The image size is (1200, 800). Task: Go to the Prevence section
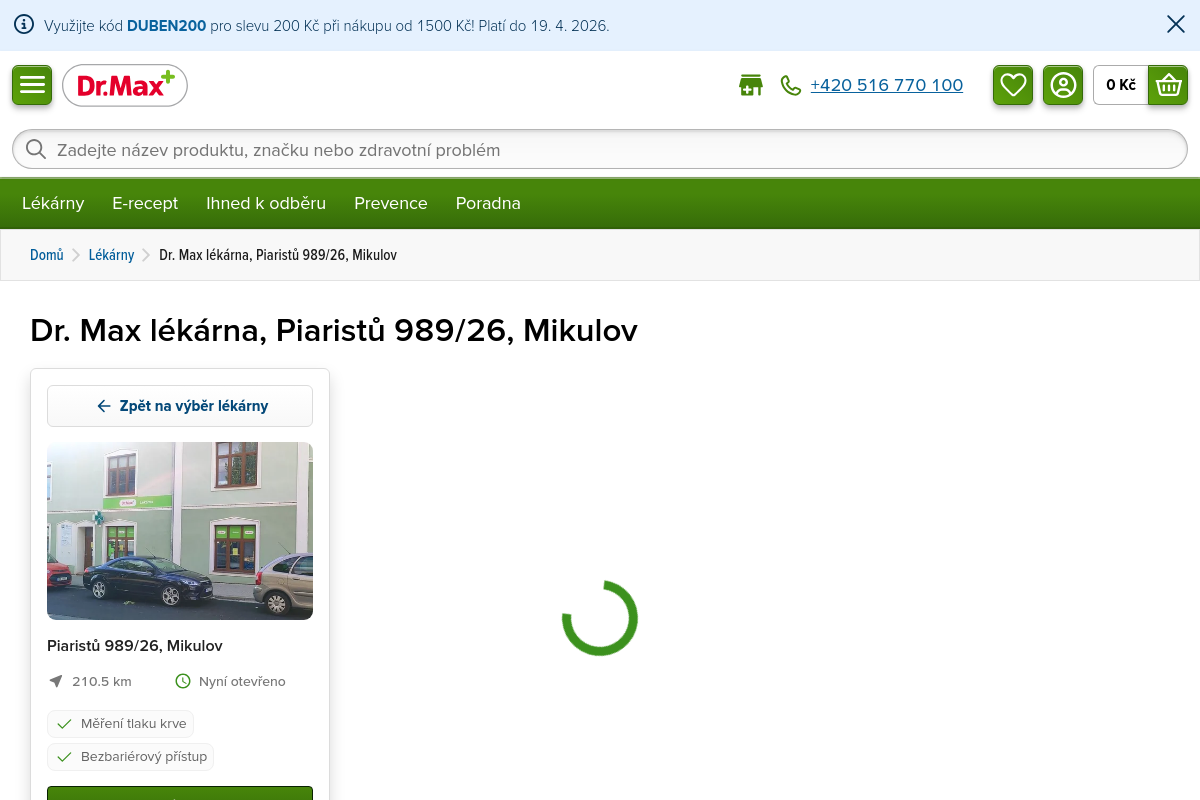pyautogui.click(x=391, y=204)
